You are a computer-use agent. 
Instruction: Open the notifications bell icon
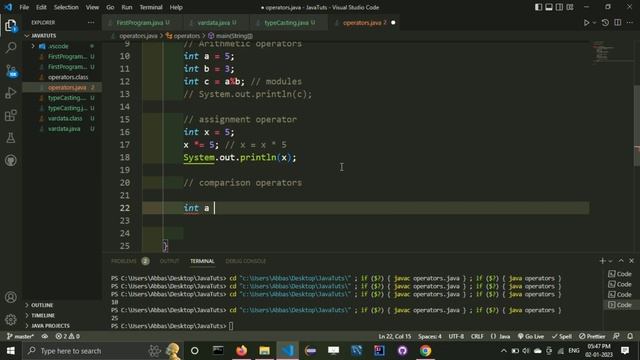point(630,336)
